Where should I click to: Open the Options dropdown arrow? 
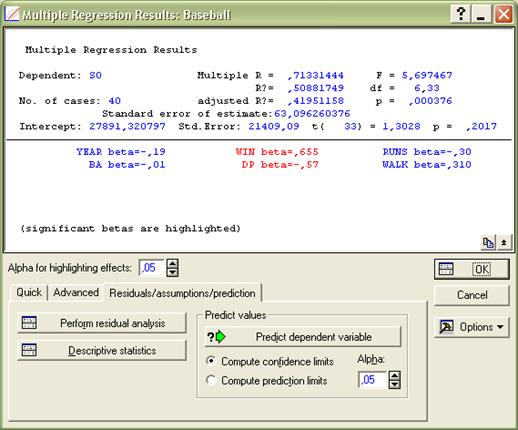pos(500,327)
